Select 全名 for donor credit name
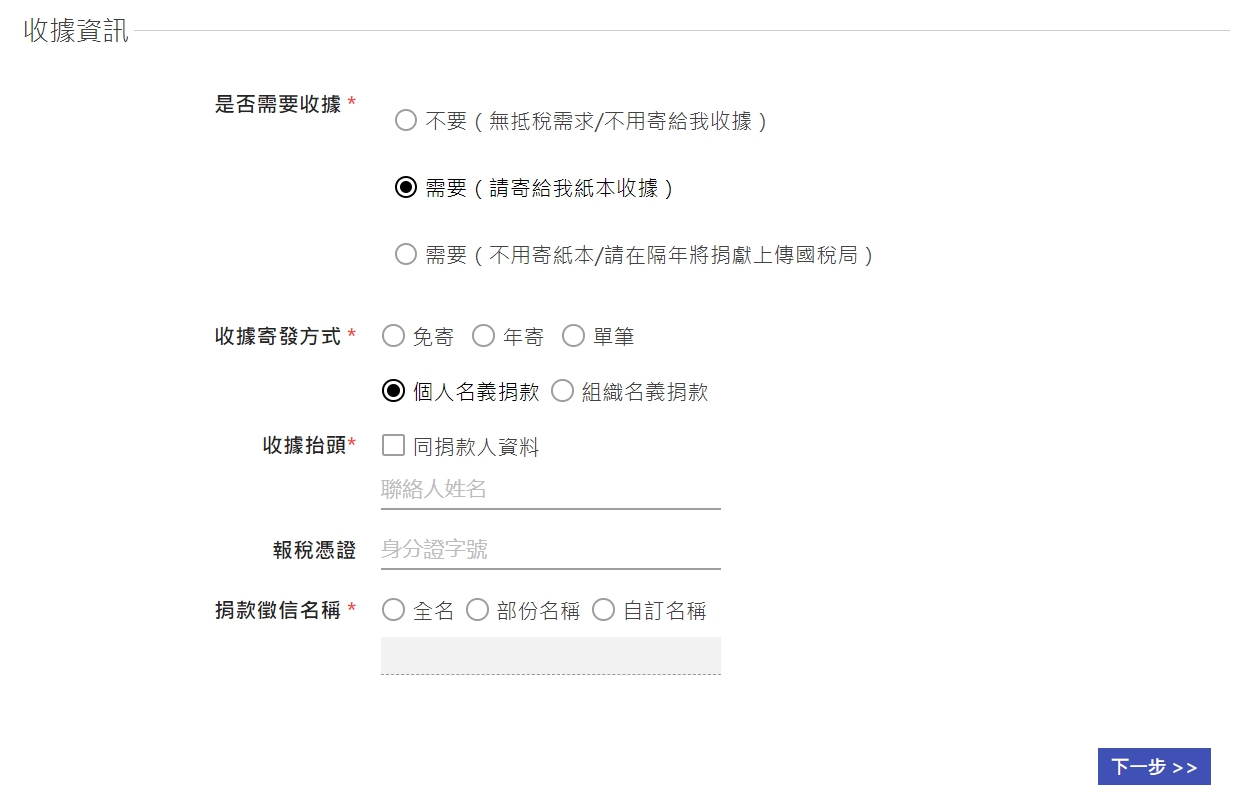 [x=393, y=610]
